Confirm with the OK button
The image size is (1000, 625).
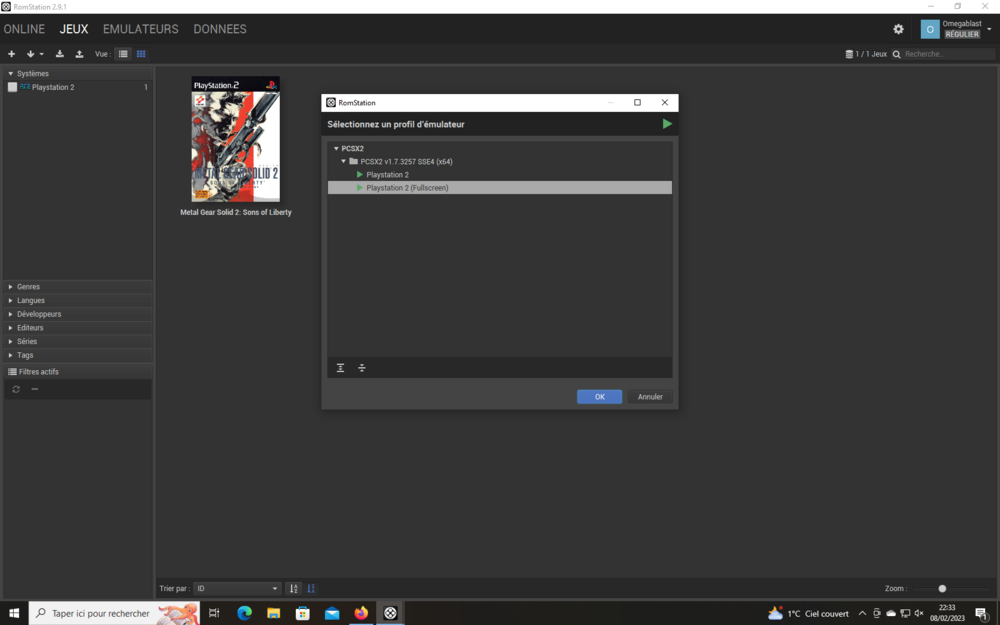(x=599, y=397)
